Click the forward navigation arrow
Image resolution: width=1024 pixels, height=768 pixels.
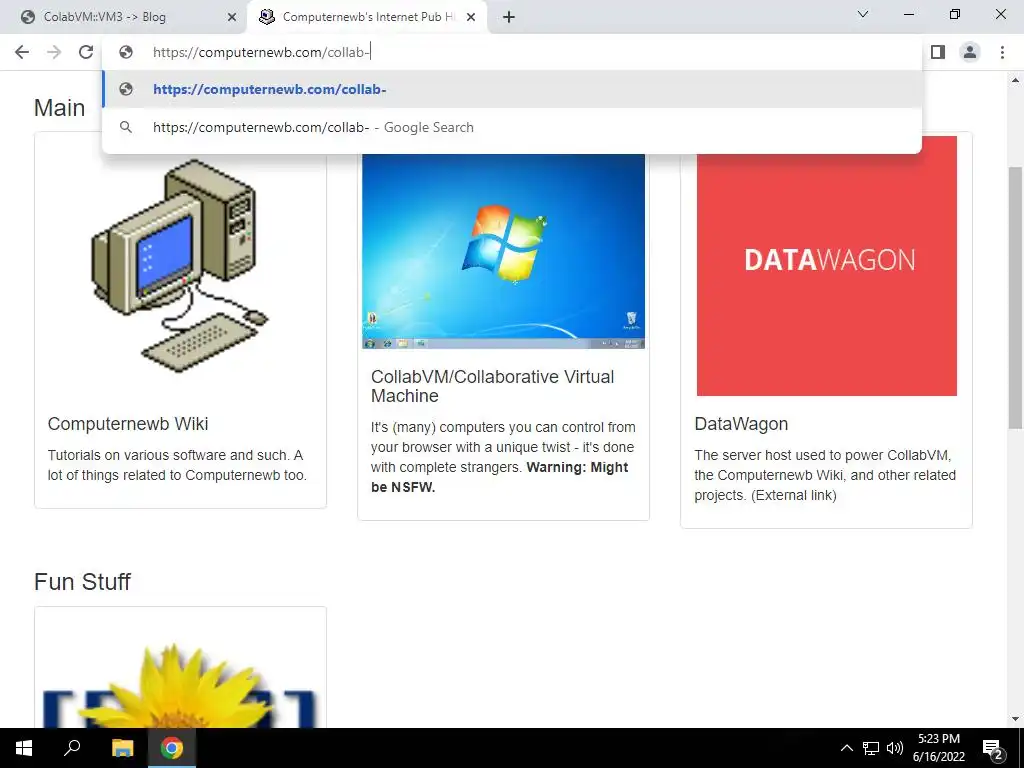tap(54, 52)
